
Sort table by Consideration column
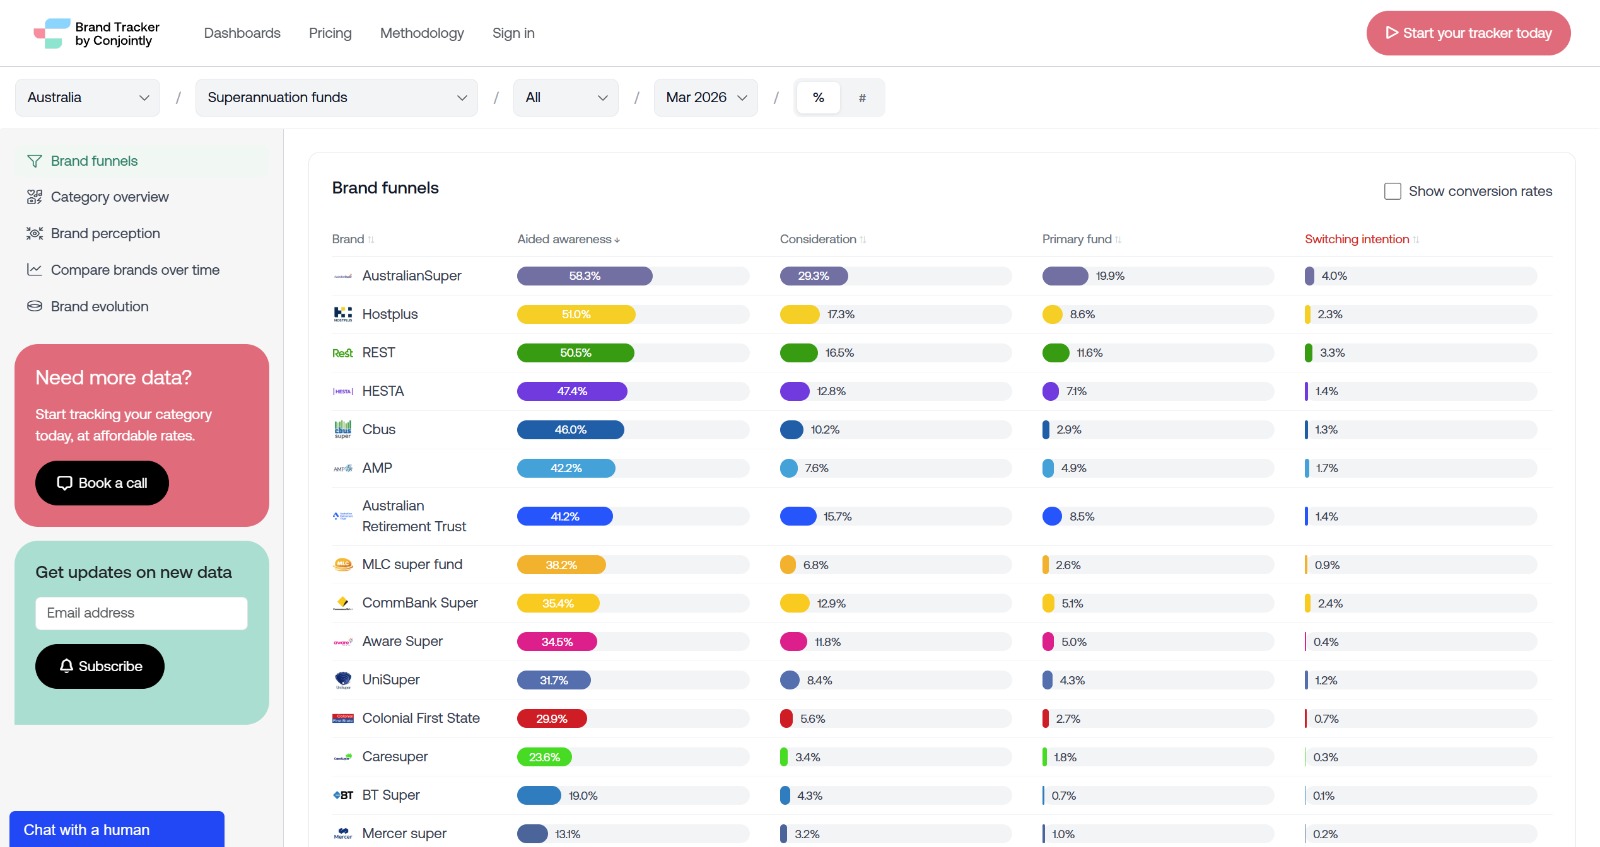(823, 239)
